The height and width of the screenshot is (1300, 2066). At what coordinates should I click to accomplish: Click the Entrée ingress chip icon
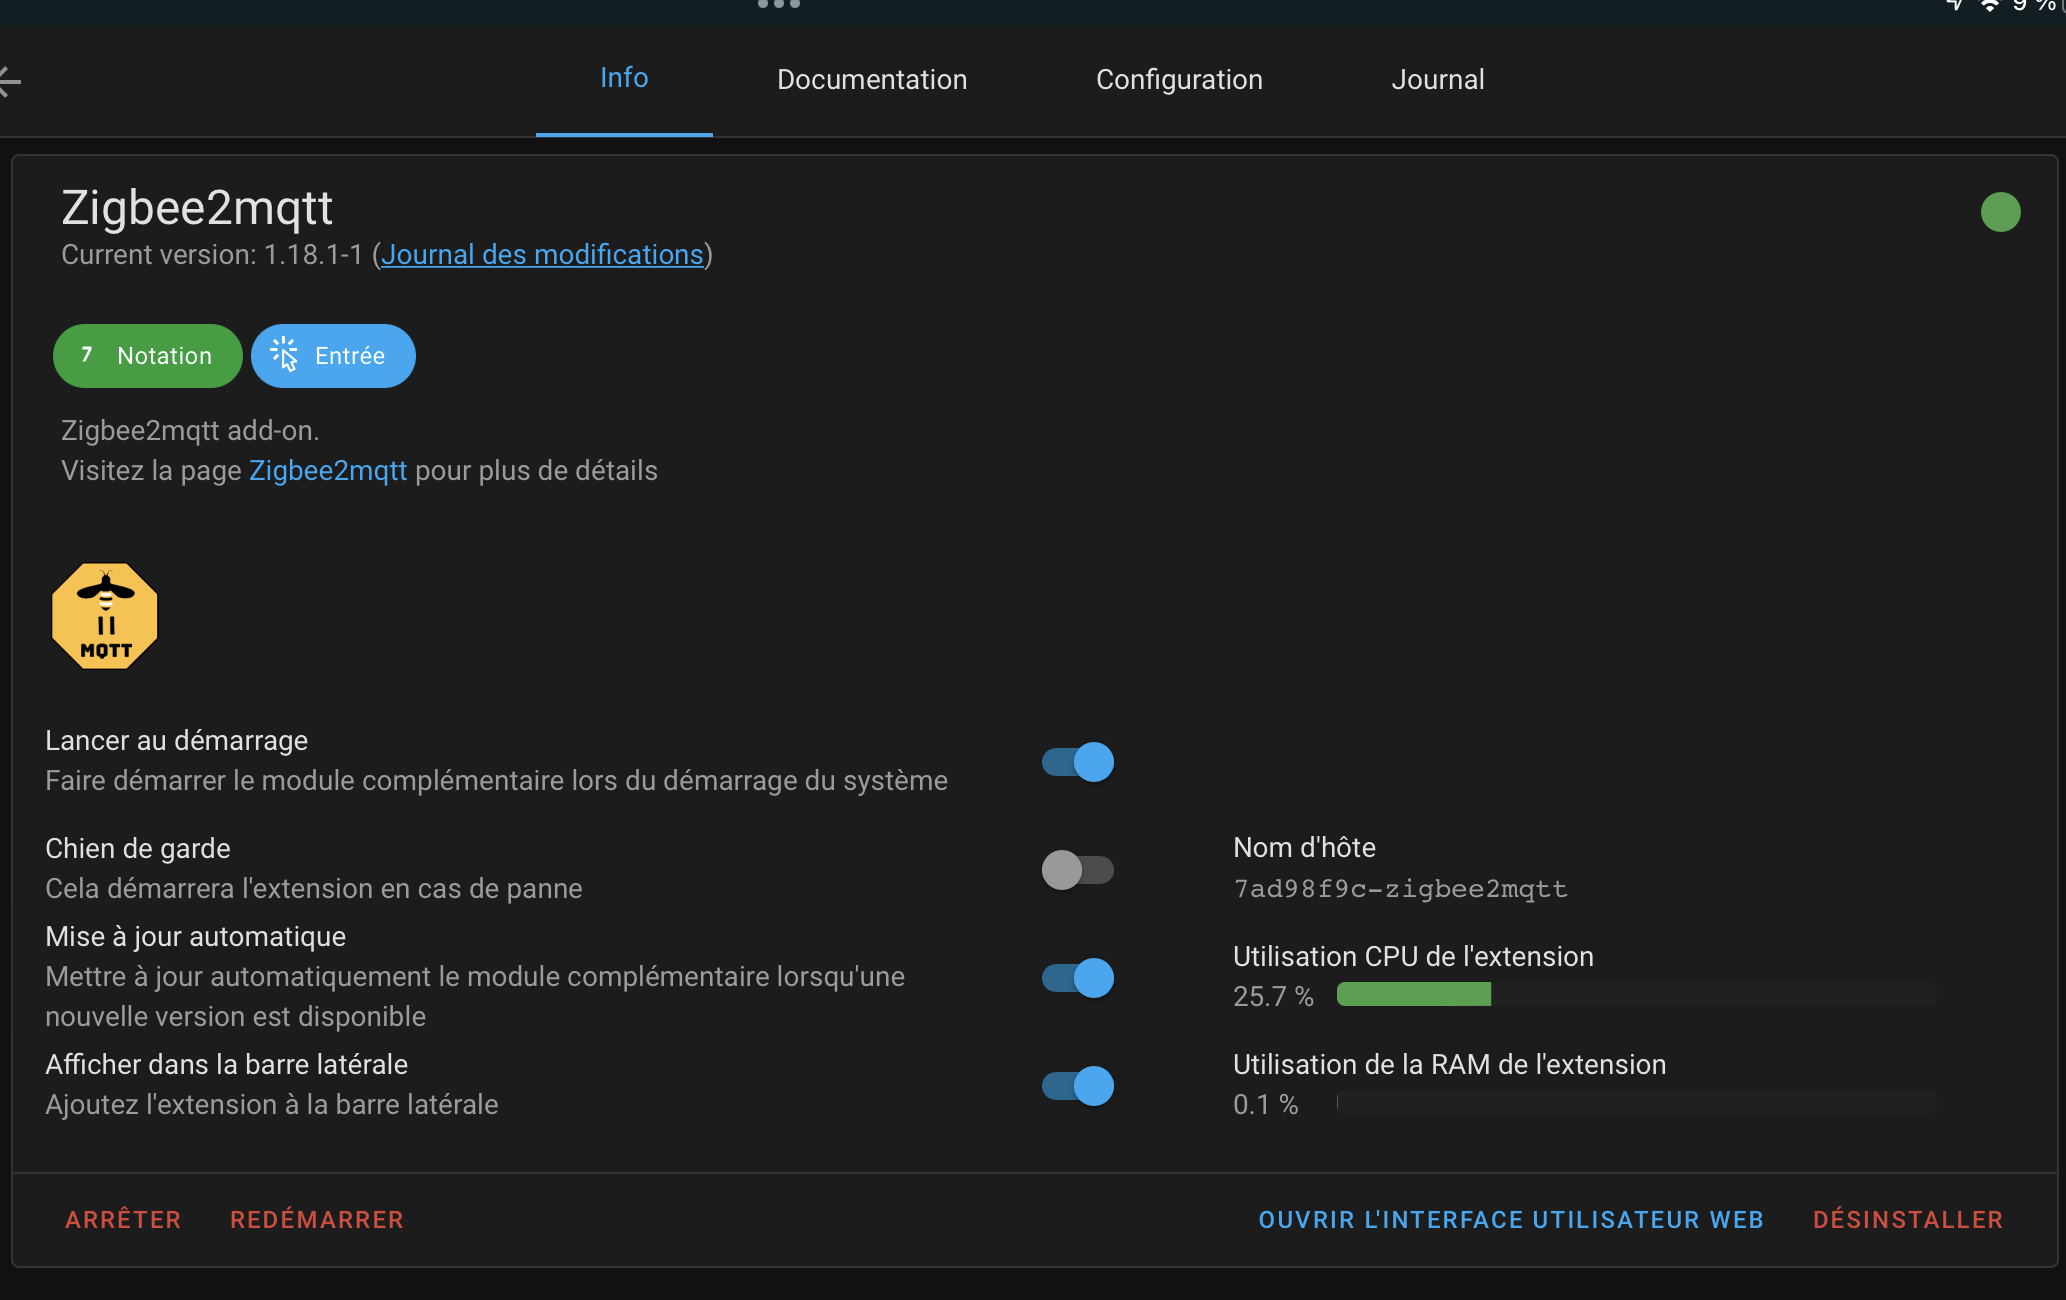coord(285,355)
